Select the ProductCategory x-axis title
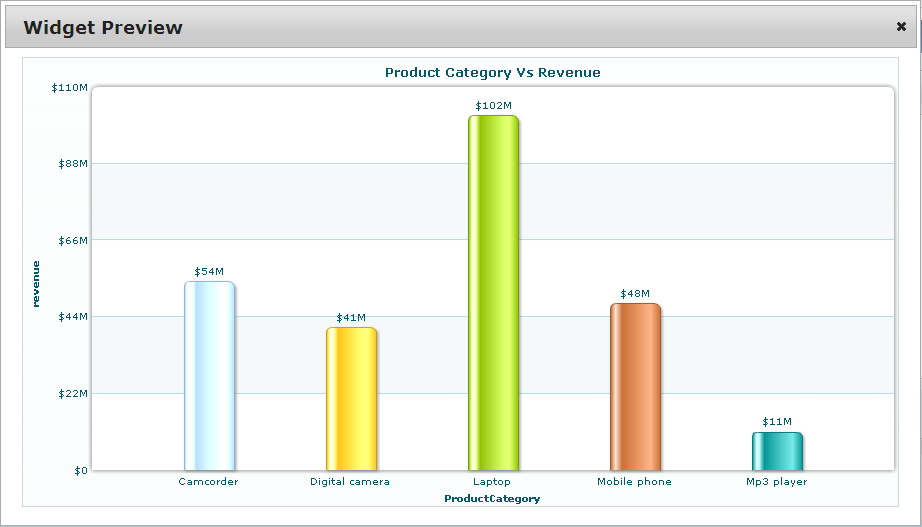Viewport: 922px width, 527px height. tap(492, 498)
